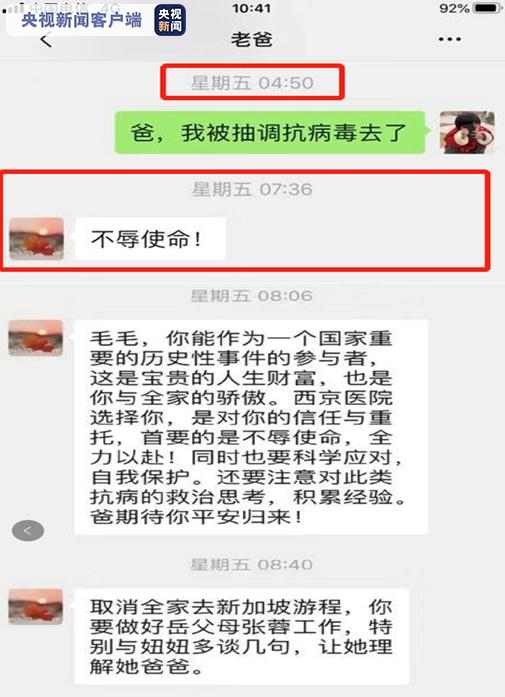Tap the signal strength bars in status bar
Screen dimensions: 505x697
tap(14, 7)
